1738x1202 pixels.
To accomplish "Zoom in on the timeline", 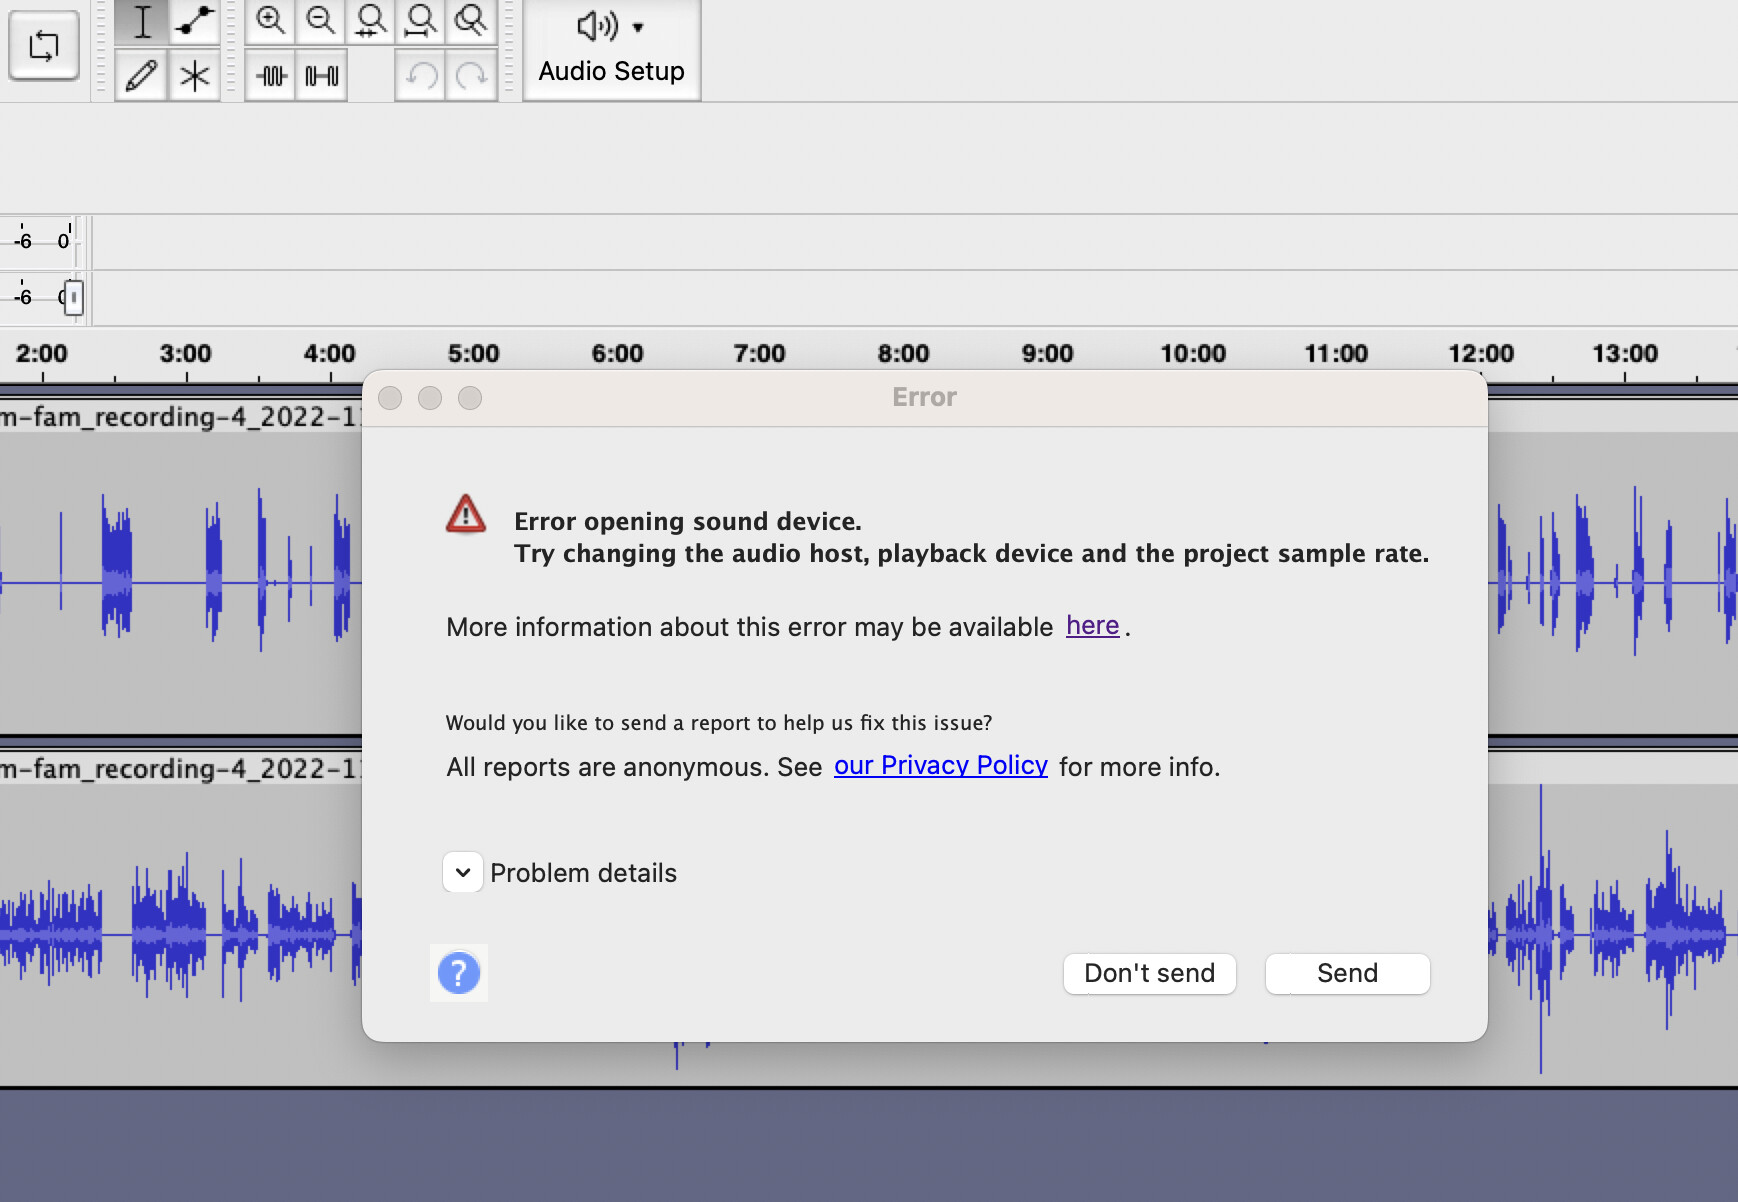I will pyautogui.click(x=271, y=19).
